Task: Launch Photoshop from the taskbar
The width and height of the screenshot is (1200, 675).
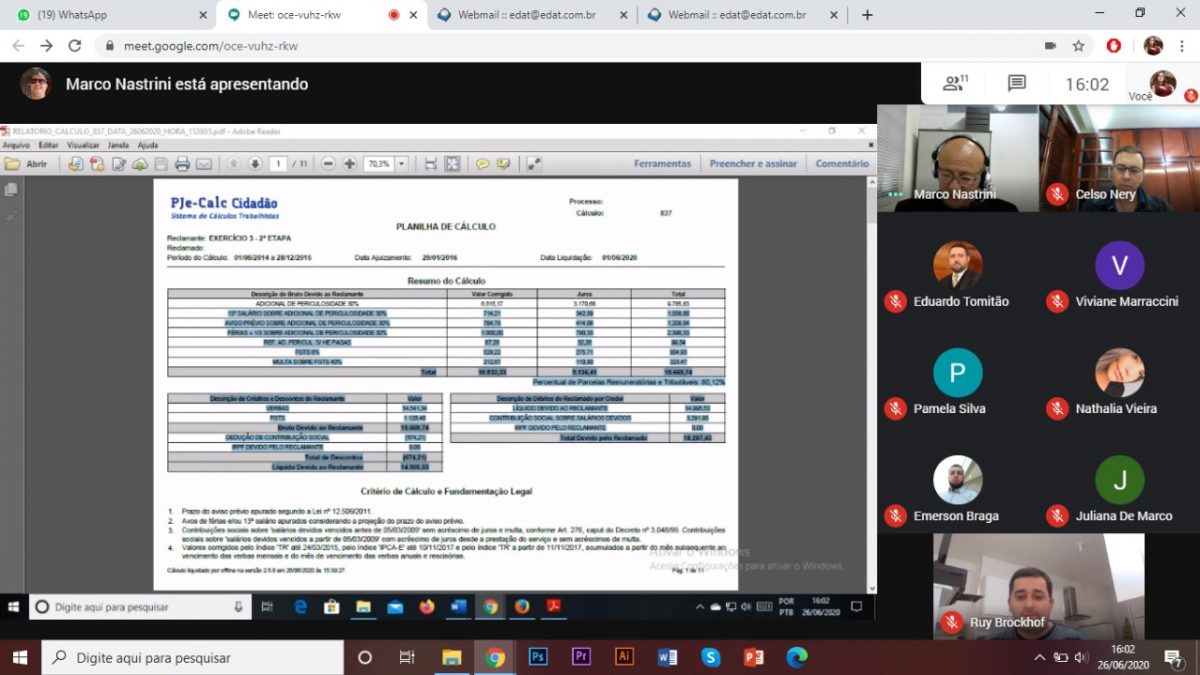Action: [x=538, y=657]
